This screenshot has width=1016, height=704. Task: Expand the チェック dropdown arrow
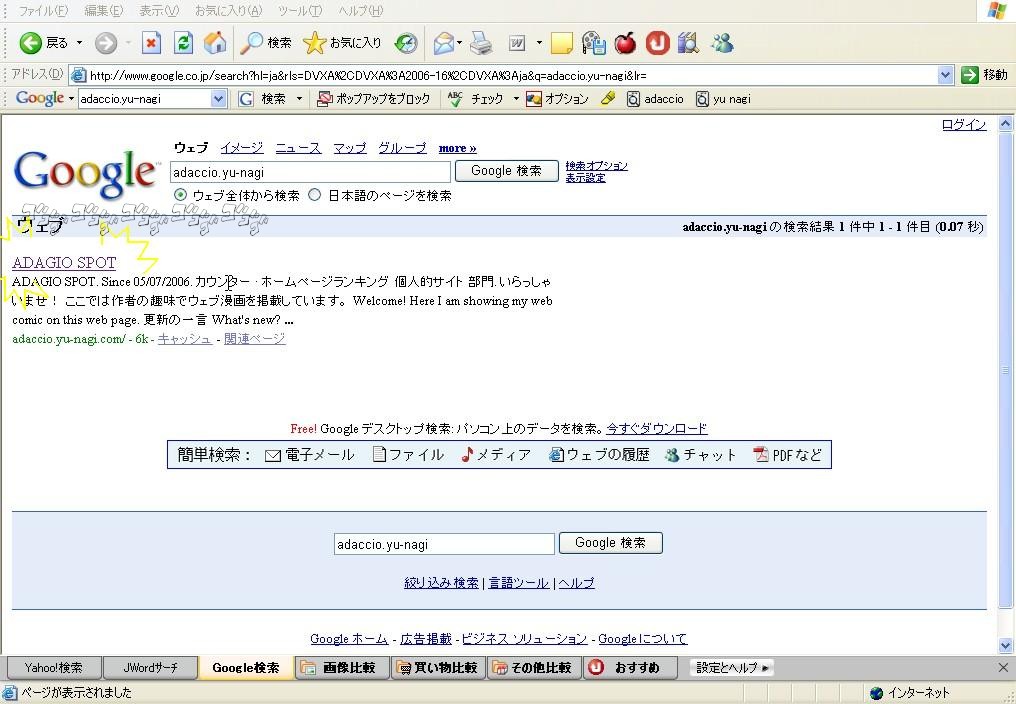(x=516, y=99)
